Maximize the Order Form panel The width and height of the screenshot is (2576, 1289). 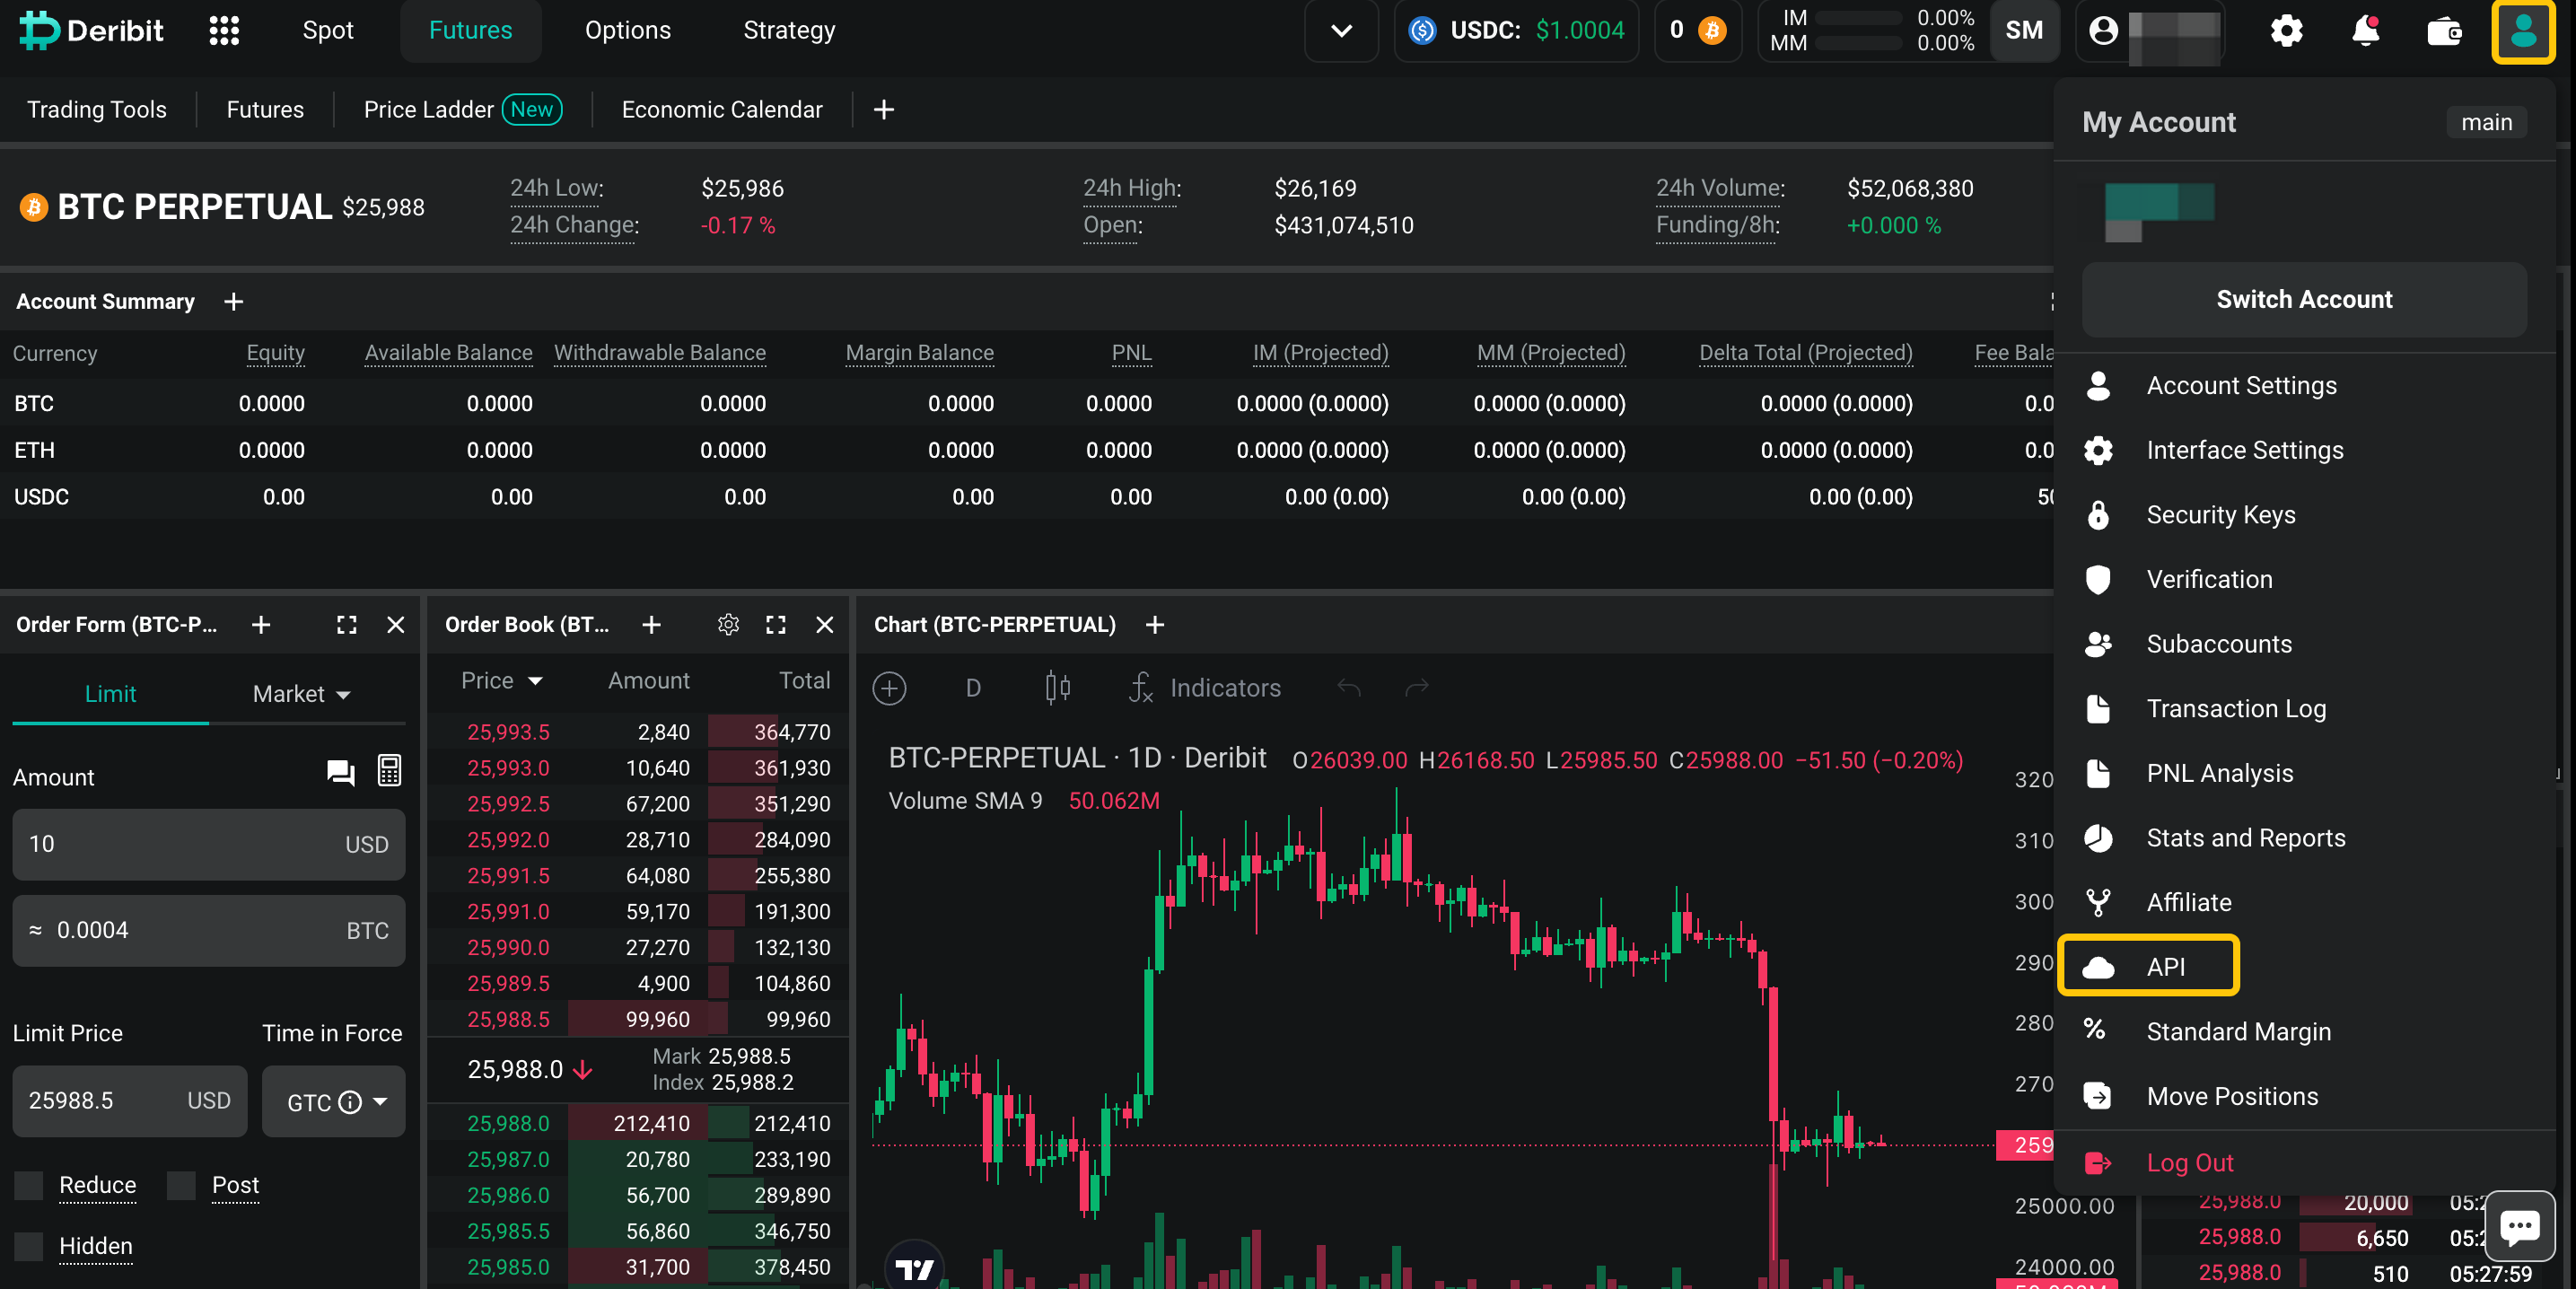coord(346,625)
